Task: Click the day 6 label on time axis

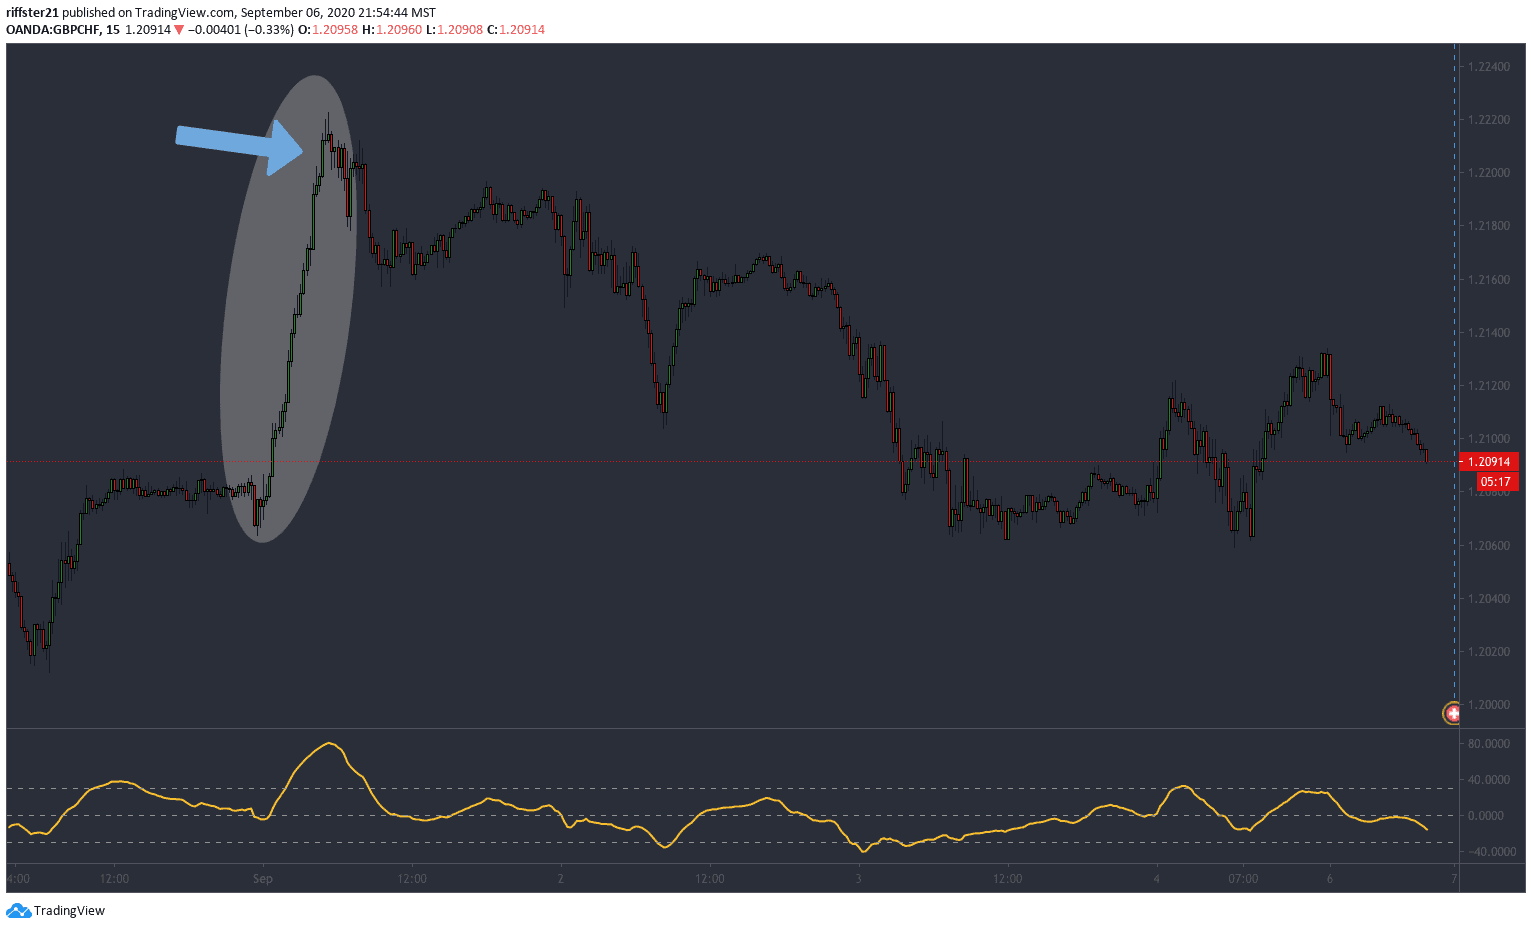Action: point(1330,879)
